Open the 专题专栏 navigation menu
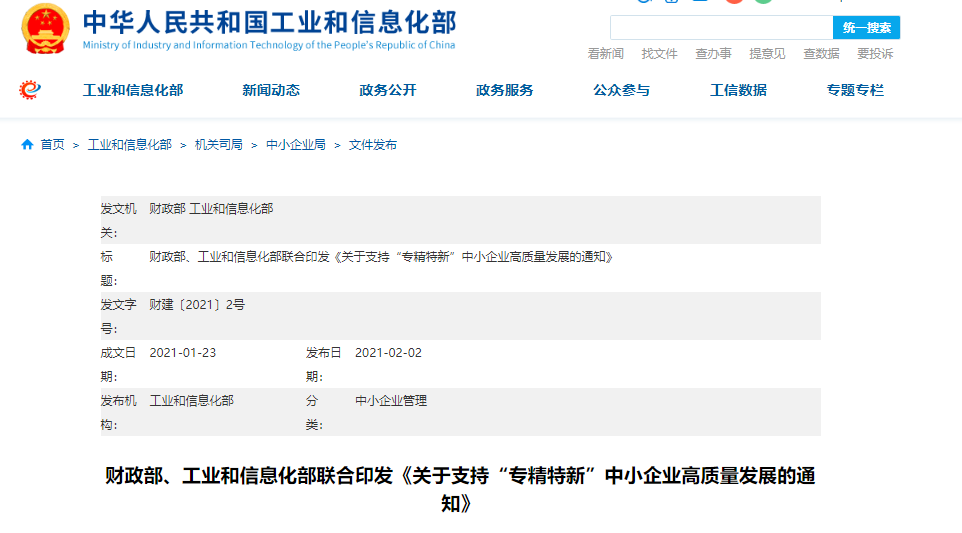Screen dimensions: 962x533 (x=855, y=90)
